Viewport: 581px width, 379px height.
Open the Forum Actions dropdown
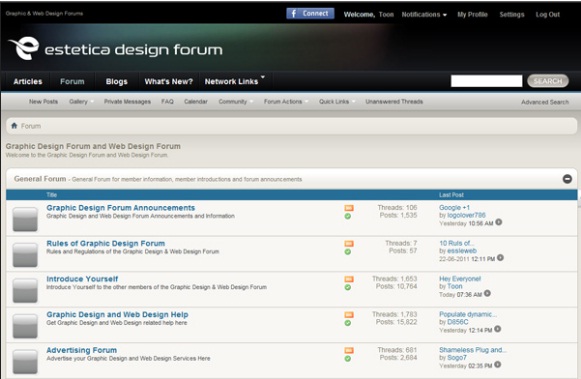click(x=286, y=102)
